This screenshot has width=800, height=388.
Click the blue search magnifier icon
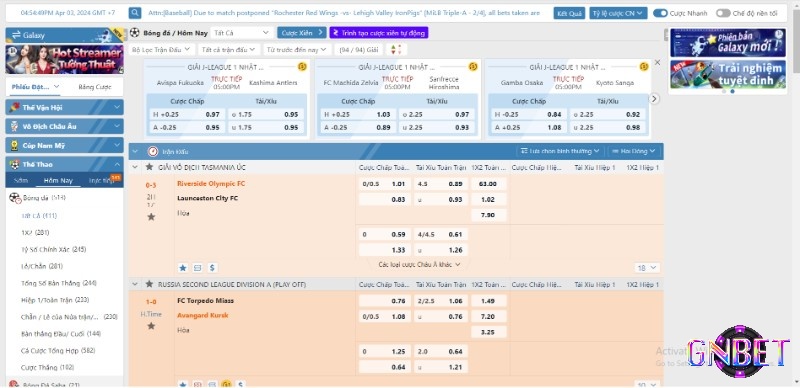click(135, 13)
